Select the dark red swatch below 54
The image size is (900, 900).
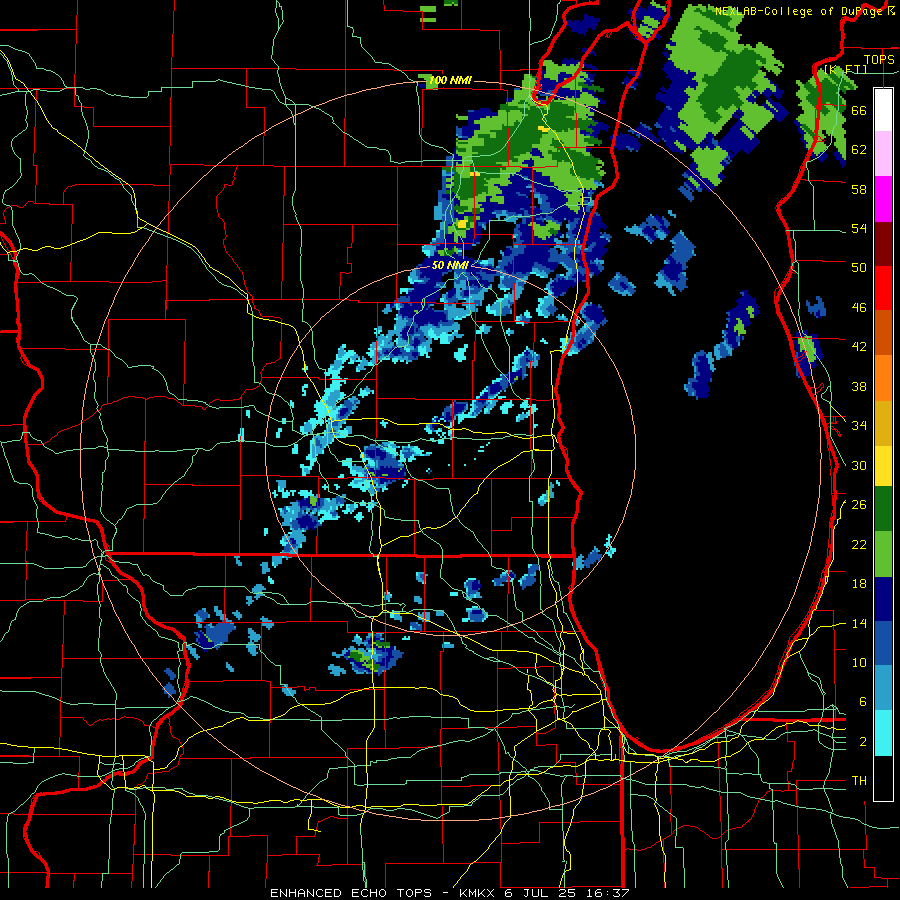(x=883, y=244)
